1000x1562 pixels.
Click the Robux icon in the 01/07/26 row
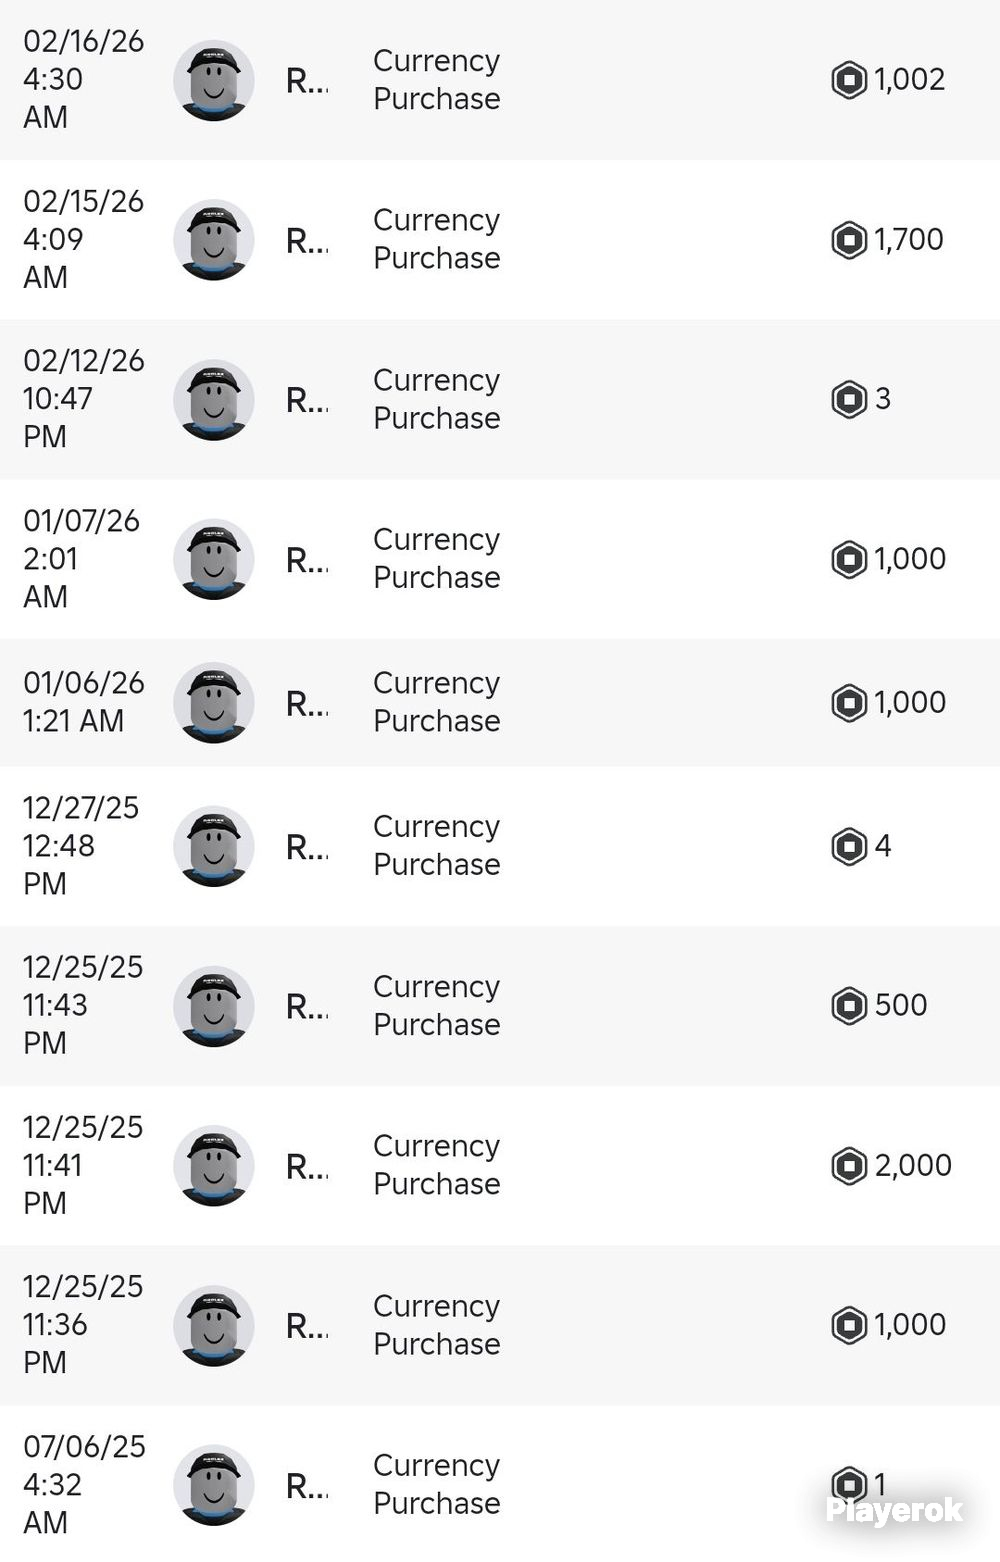point(849,559)
